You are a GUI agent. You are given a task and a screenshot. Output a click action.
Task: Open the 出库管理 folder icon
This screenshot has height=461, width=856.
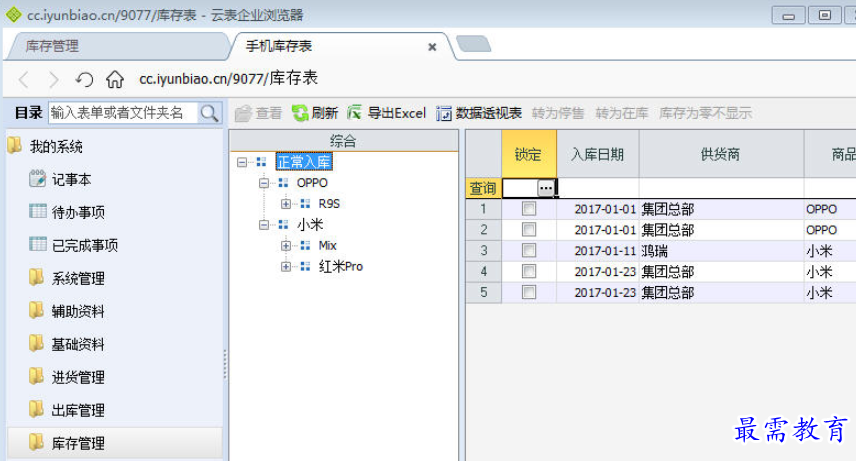(x=37, y=409)
